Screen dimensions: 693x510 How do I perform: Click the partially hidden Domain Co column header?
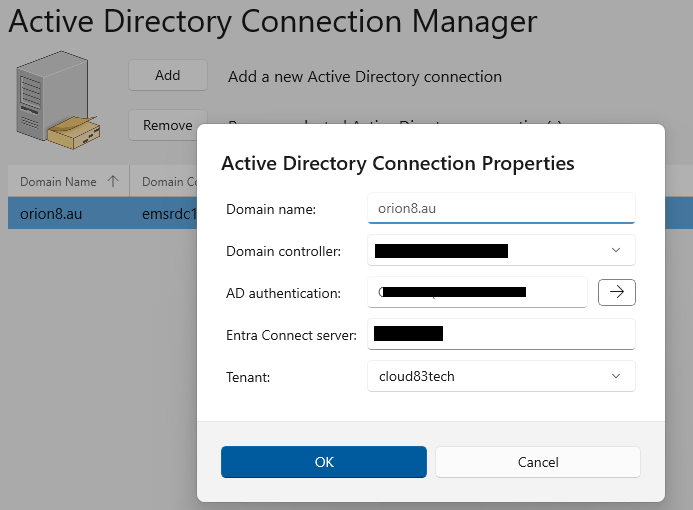pyautogui.click(x=164, y=182)
